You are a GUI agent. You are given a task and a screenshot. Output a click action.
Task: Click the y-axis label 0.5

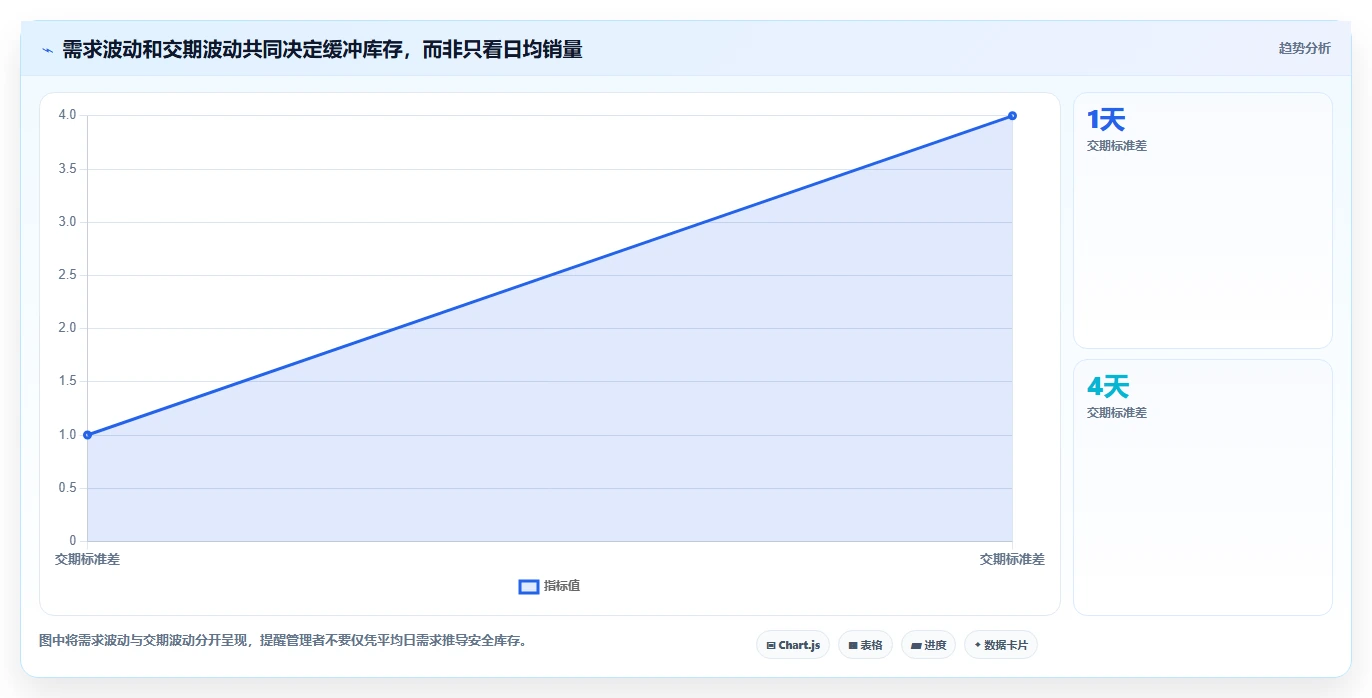pos(68,488)
